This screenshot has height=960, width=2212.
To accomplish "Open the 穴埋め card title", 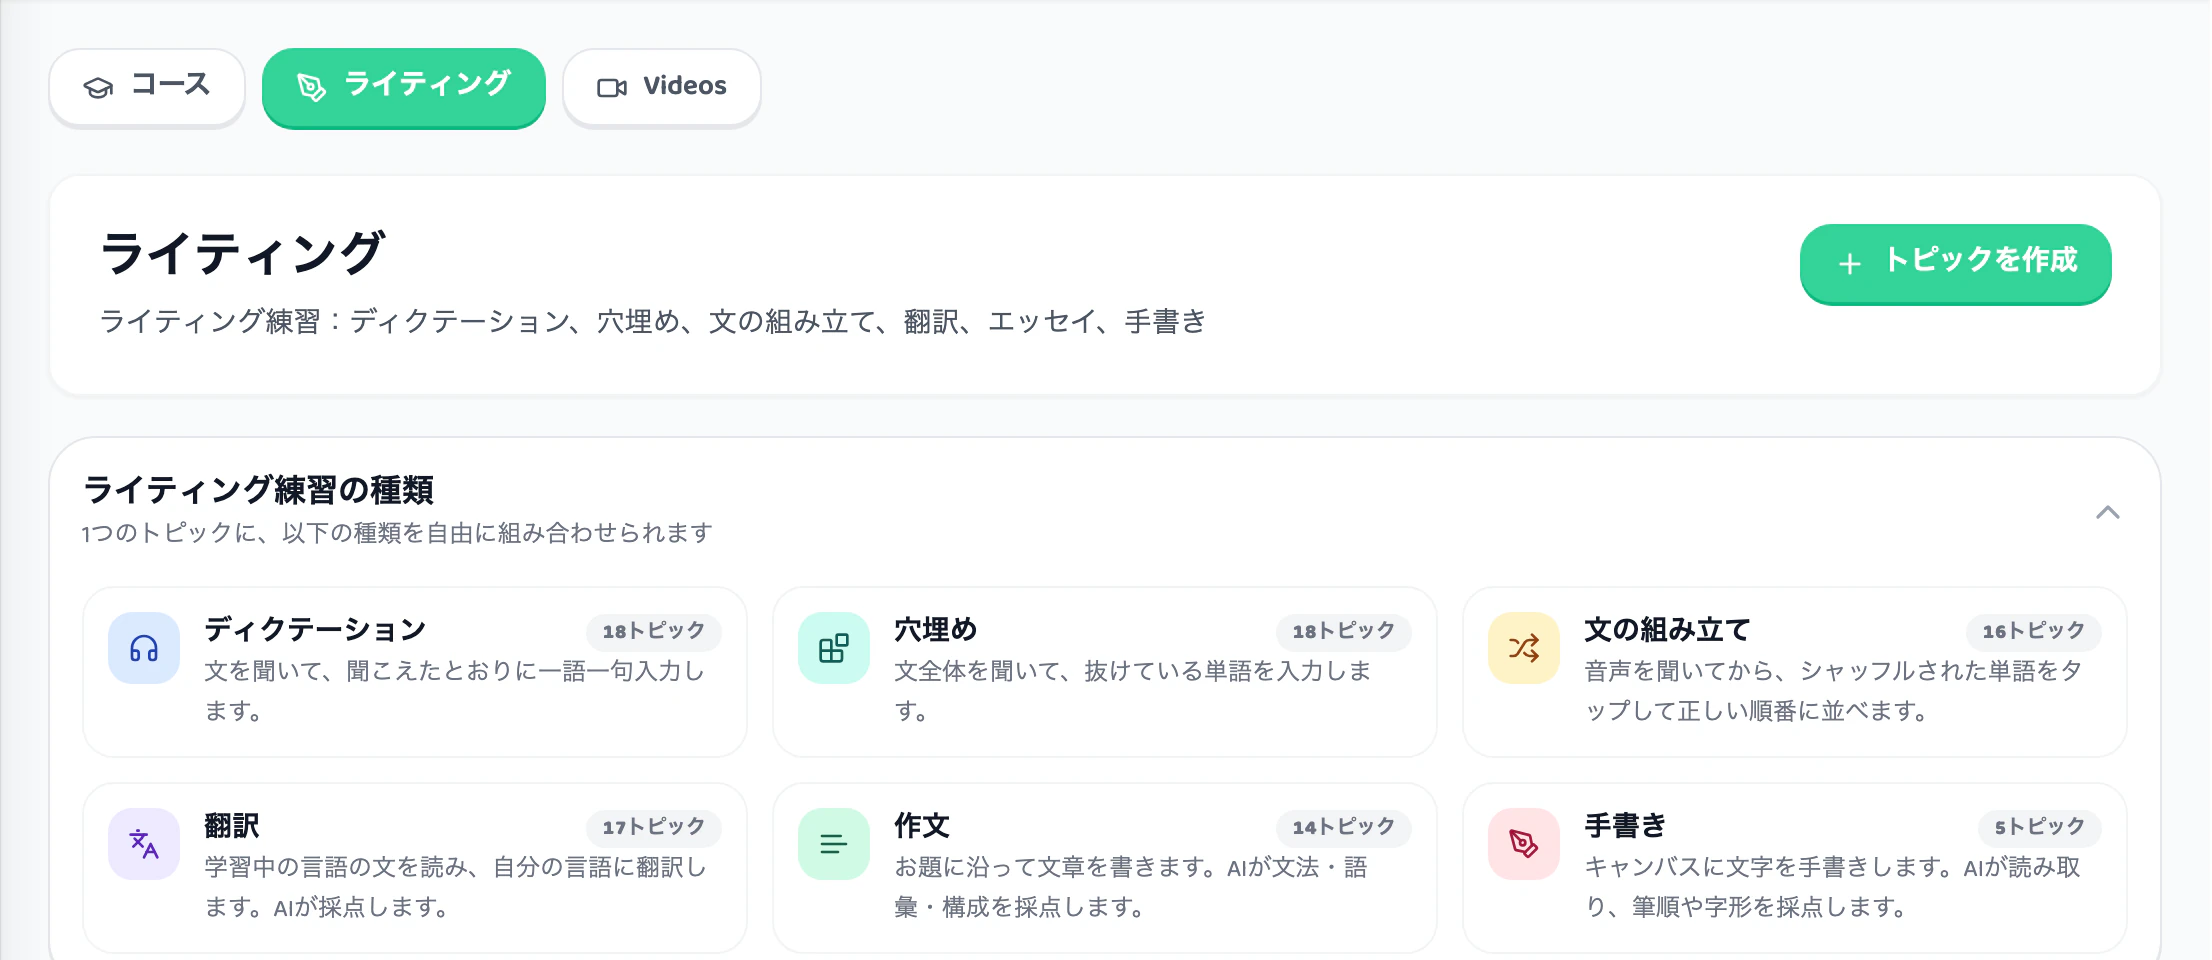I will (x=936, y=630).
